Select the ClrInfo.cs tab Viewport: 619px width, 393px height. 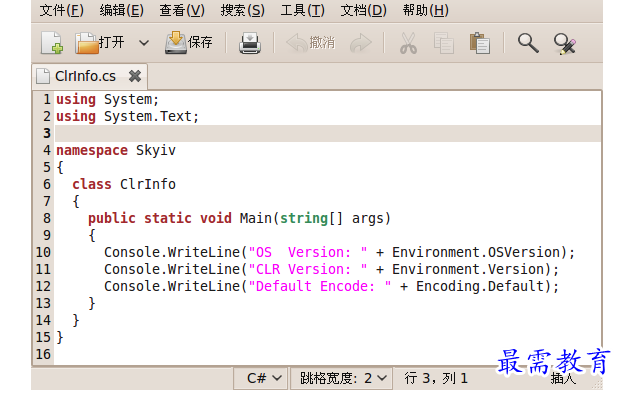[x=85, y=76]
